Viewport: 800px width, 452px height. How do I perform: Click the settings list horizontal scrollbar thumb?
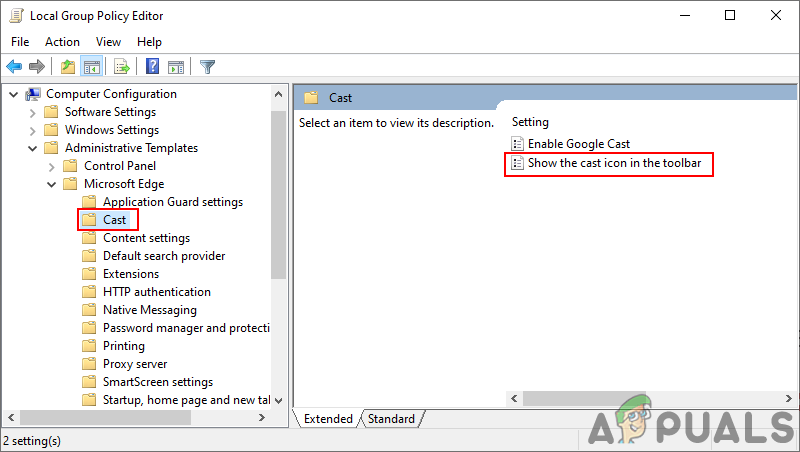pyautogui.click(x=584, y=398)
